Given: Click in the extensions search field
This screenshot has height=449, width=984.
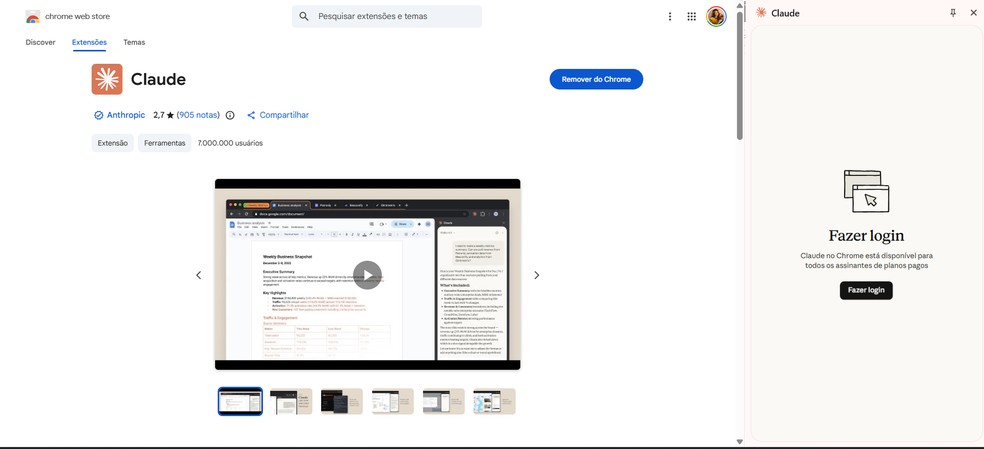Looking at the screenshot, I should (387, 16).
